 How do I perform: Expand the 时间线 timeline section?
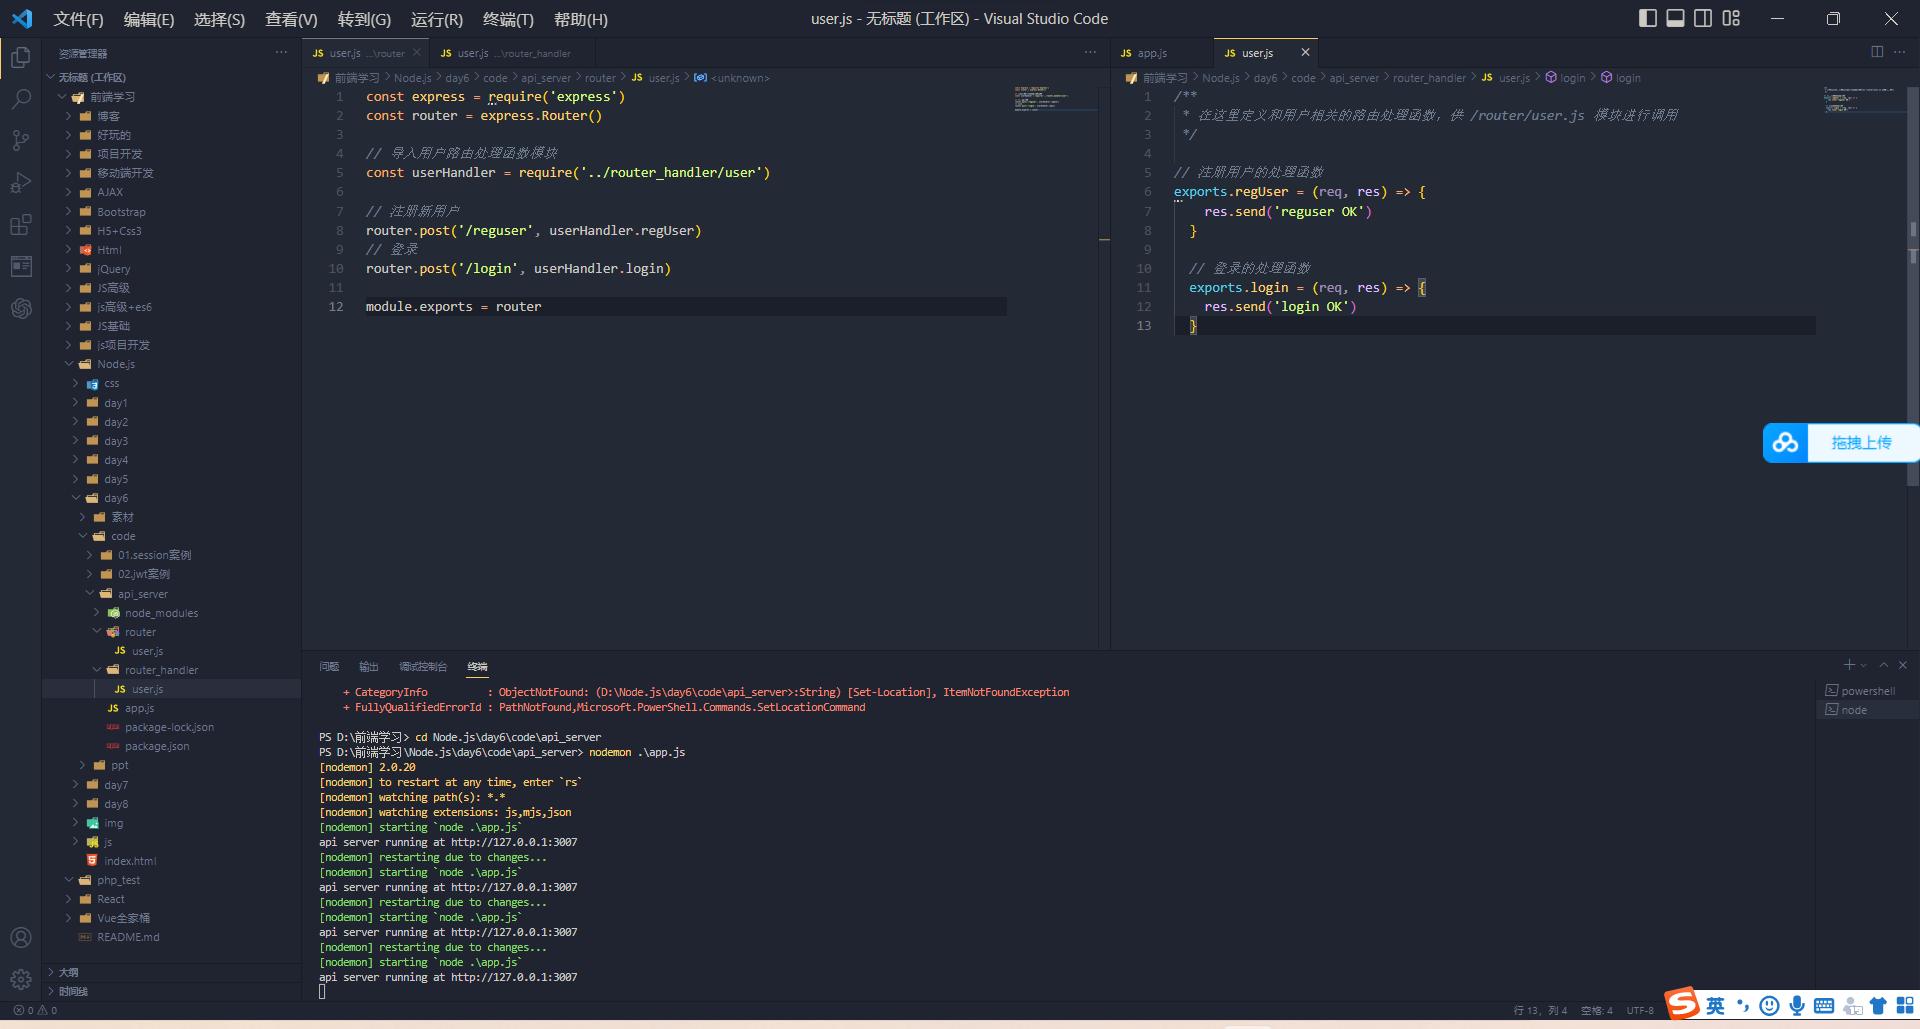[172, 991]
